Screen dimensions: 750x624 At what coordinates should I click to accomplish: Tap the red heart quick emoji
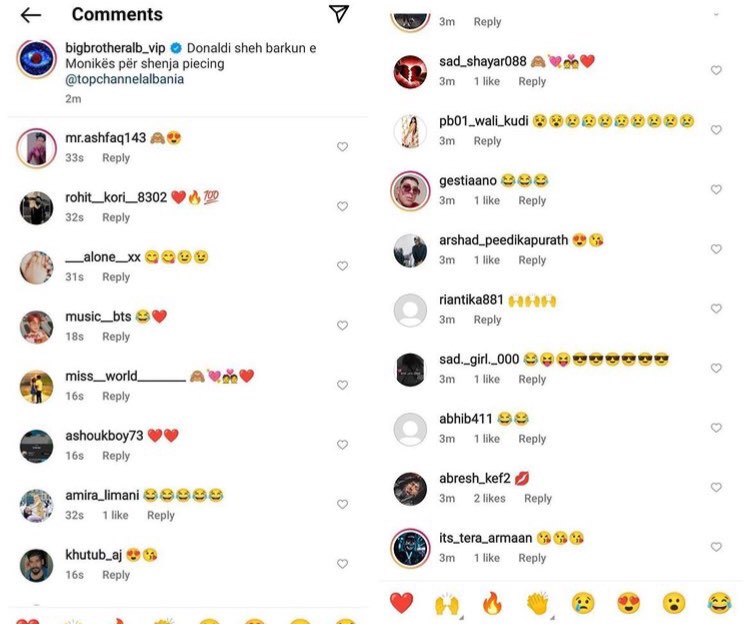point(401,602)
